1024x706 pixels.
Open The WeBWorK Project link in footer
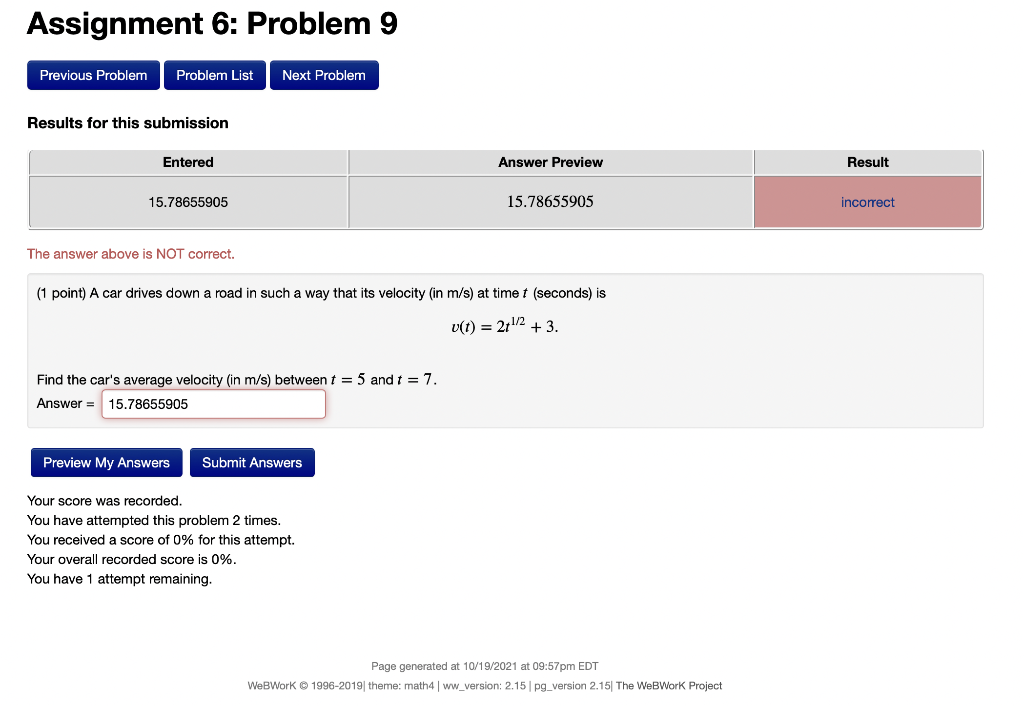[669, 686]
